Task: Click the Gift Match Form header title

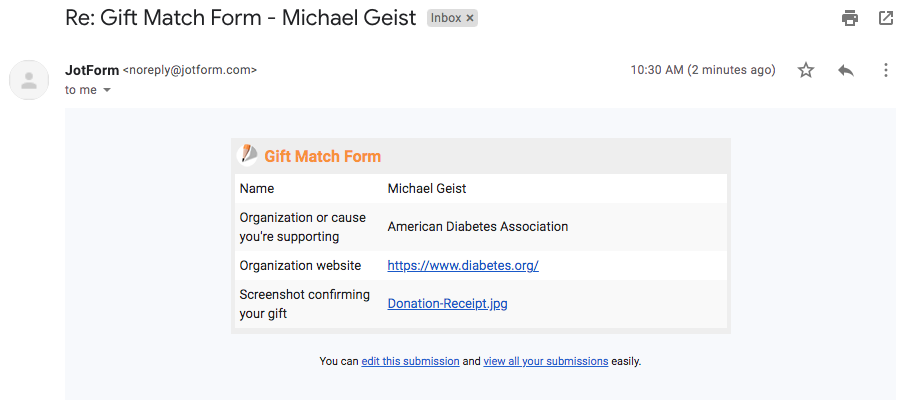Action: coord(322,156)
